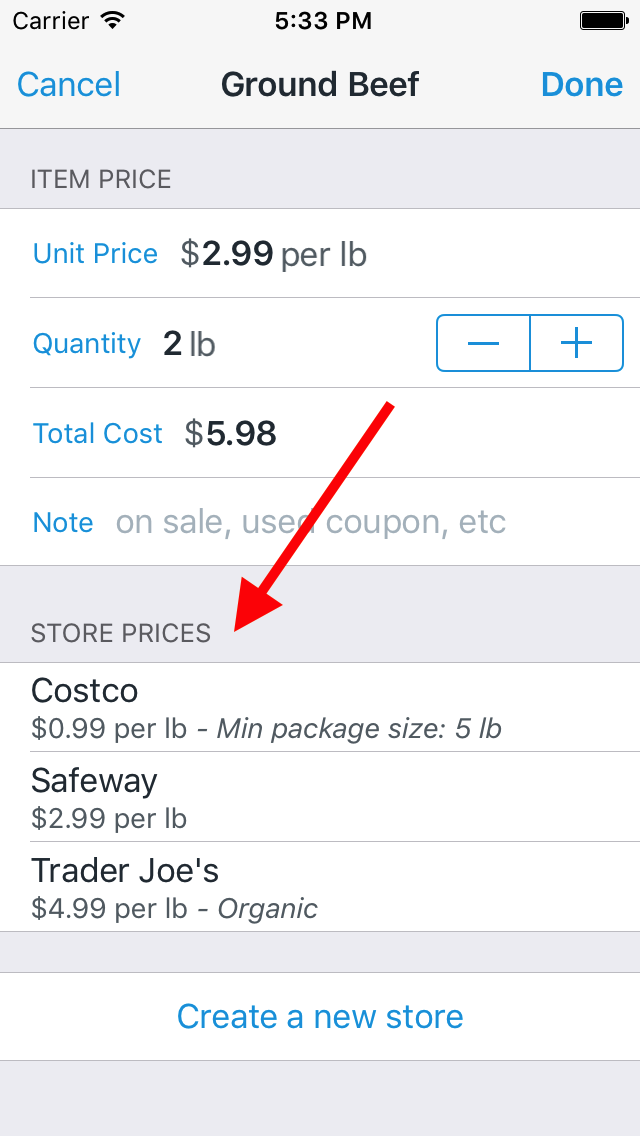Tap the minus button for Quantity
Viewport: 640px width, 1136px height.
[483, 343]
